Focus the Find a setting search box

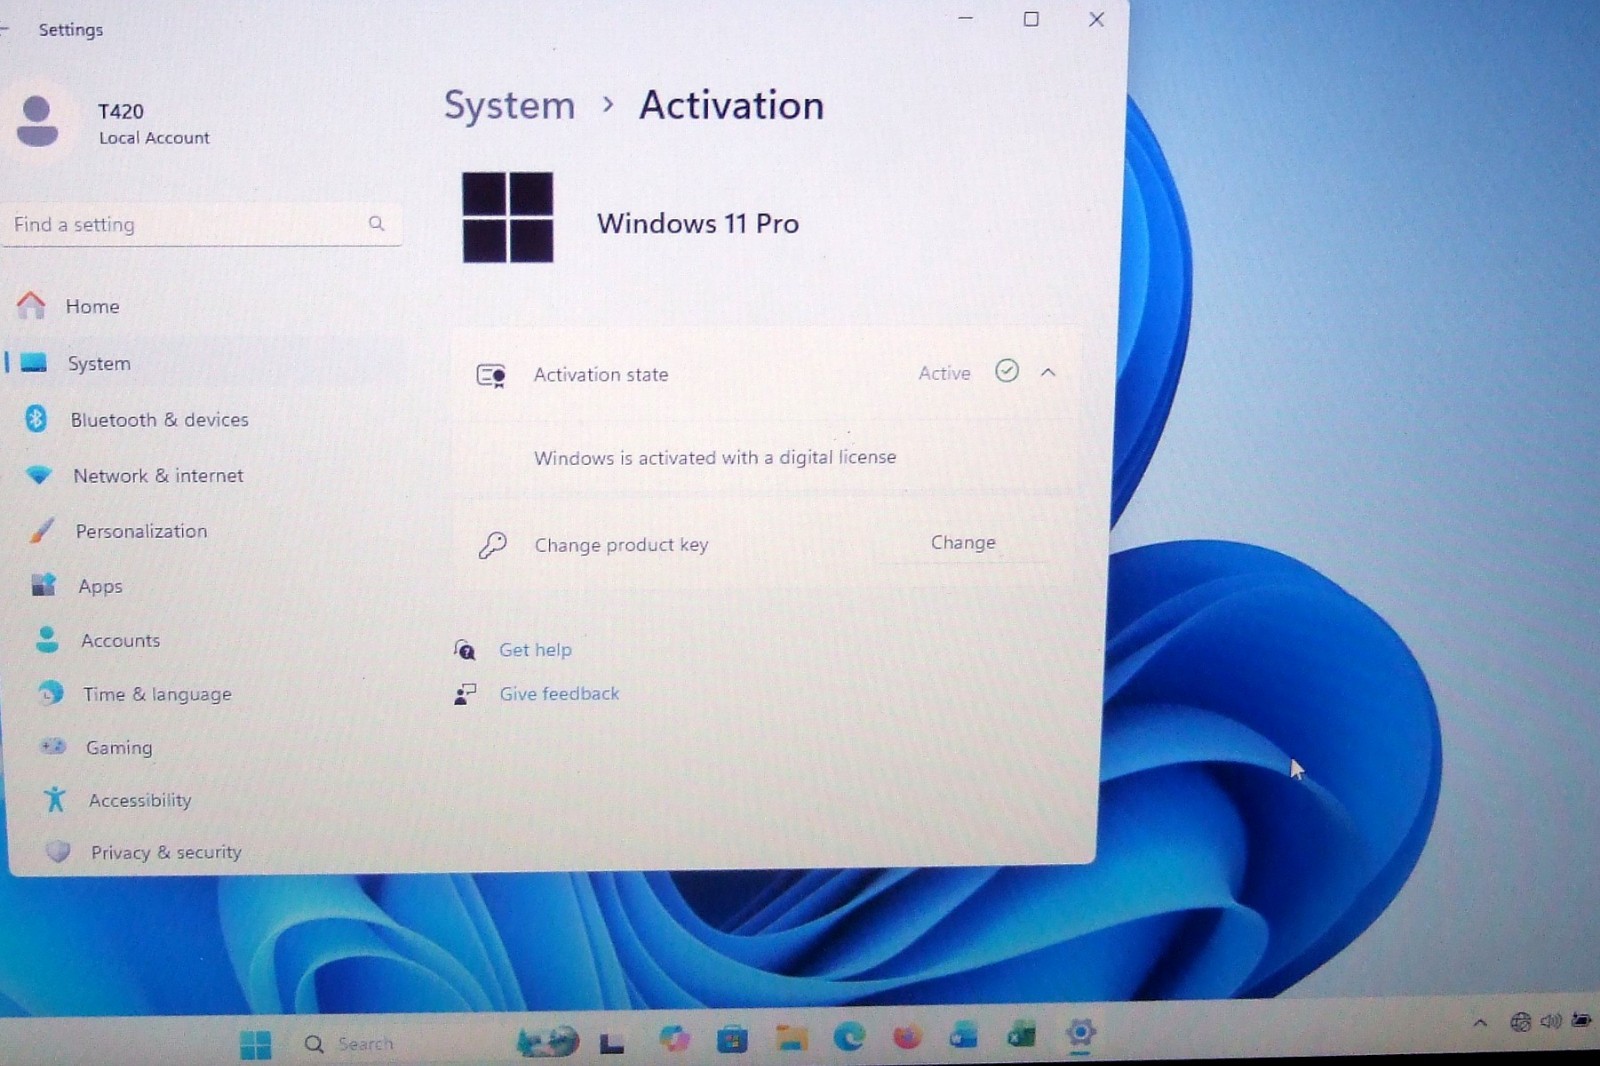(202, 224)
